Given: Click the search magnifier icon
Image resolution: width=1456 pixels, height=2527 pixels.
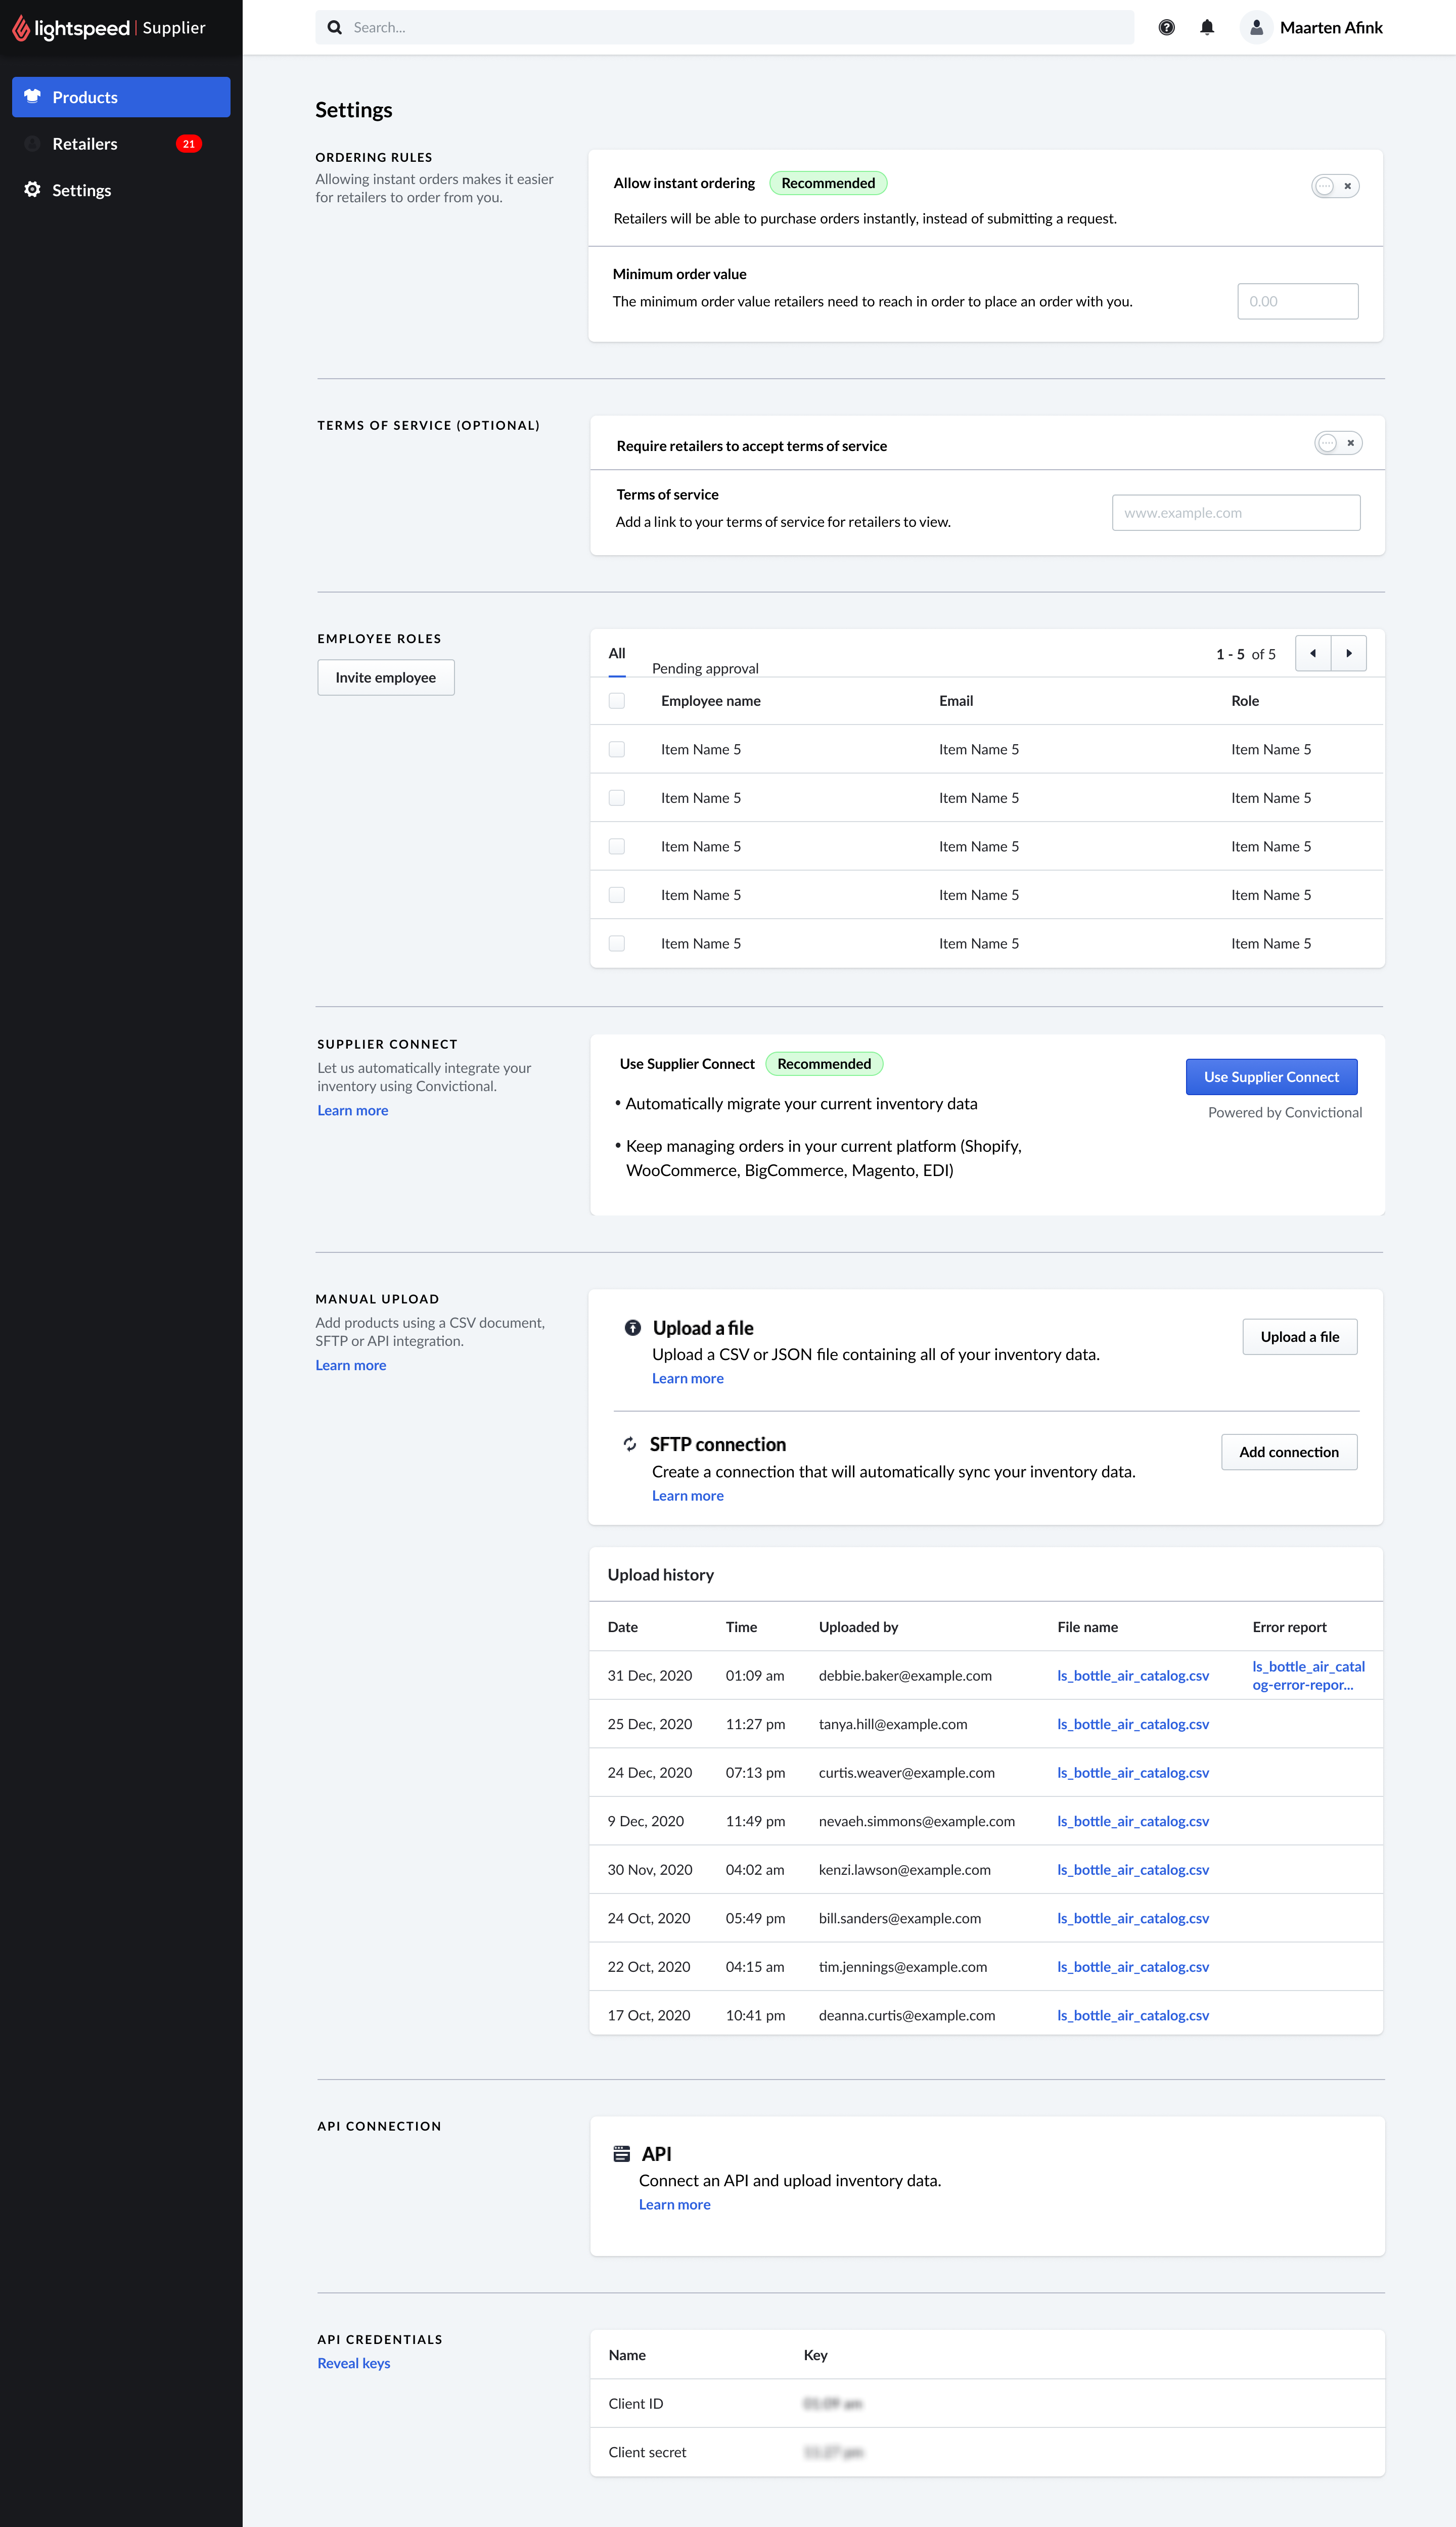Looking at the screenshot, I should coord(335,28).
